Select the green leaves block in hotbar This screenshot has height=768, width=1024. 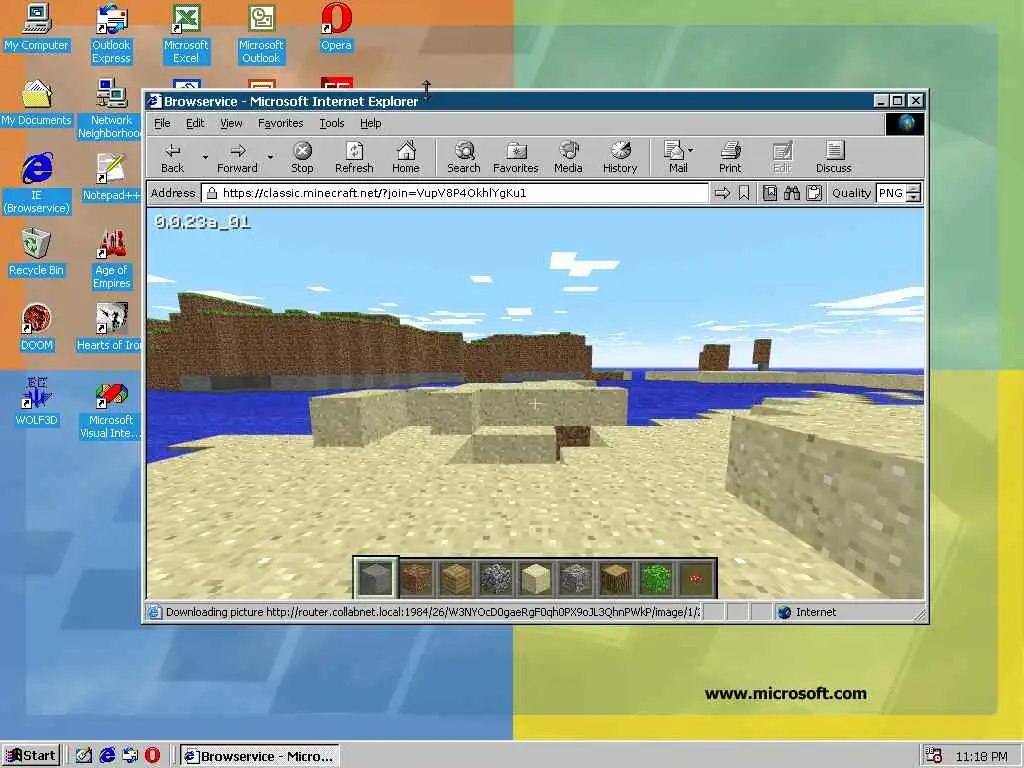tap(656, 578)
